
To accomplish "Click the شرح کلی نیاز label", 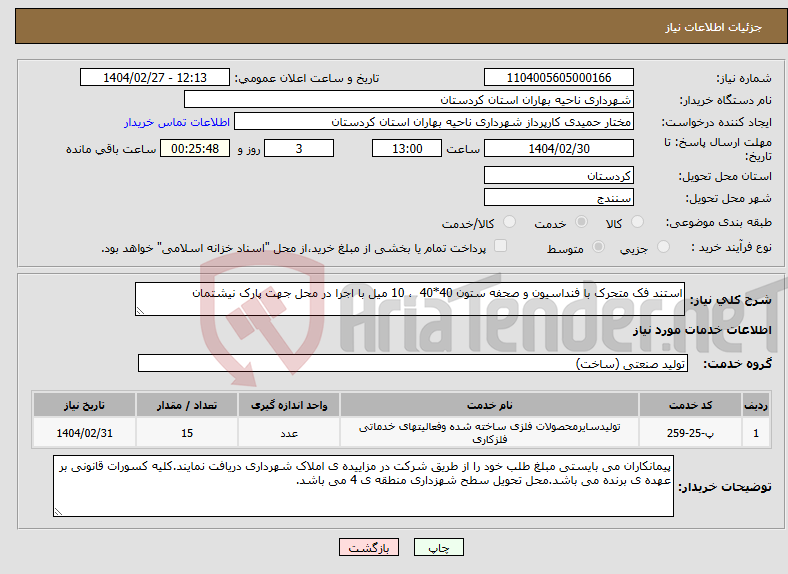I will [731, 300].
